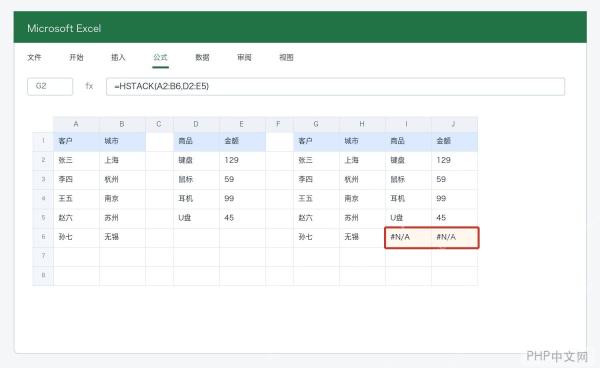Select column header H
The image size is (600, 368).
[x=362, y=124]
